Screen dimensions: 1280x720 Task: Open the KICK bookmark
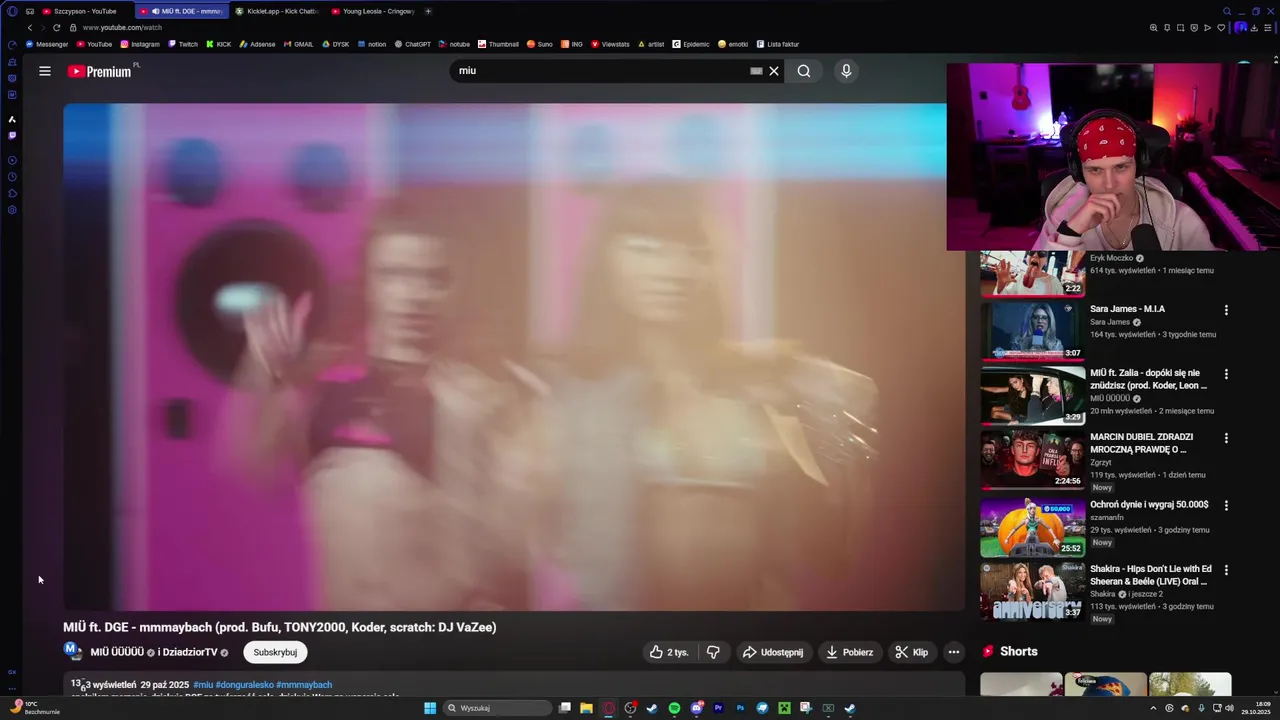[218, 44]
